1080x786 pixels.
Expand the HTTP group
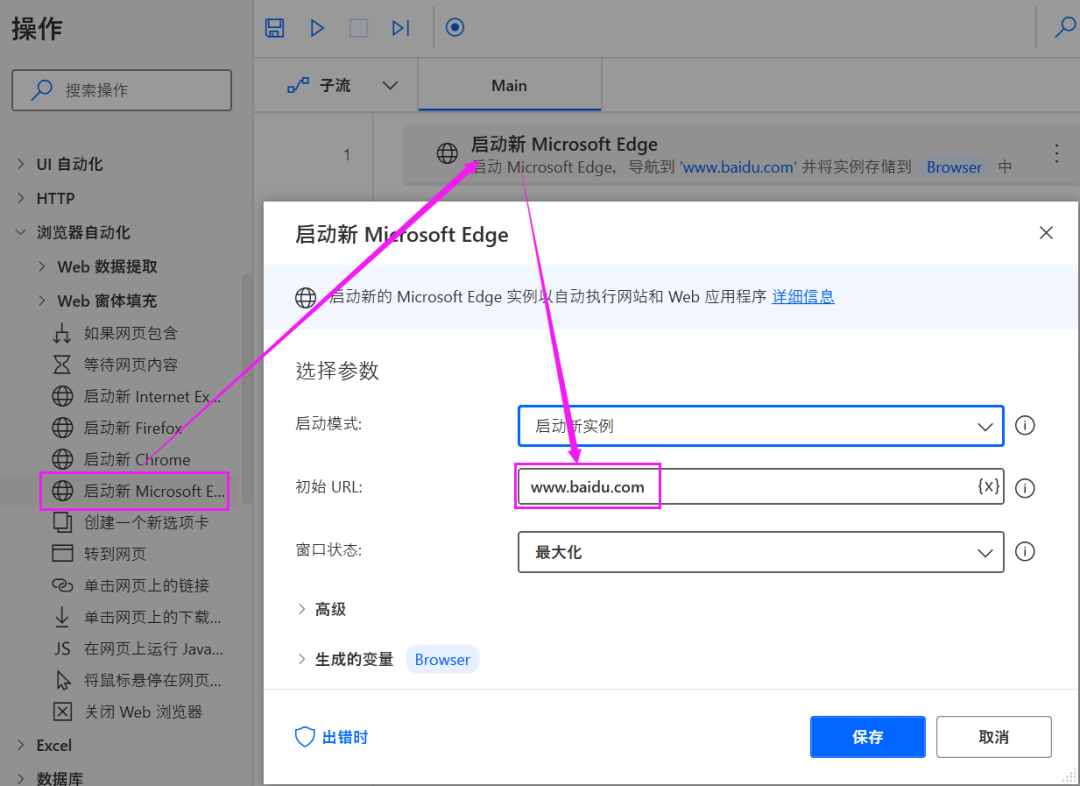(21, 198)
